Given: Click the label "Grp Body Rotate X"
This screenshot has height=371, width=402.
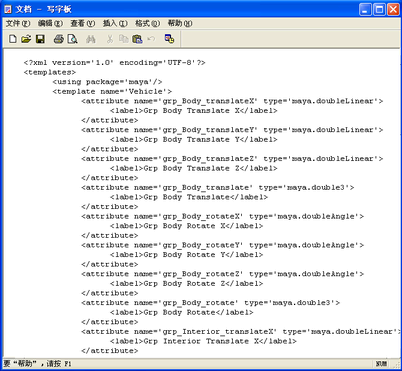Looking at the screenshot, I should click(x=184, y=226).
